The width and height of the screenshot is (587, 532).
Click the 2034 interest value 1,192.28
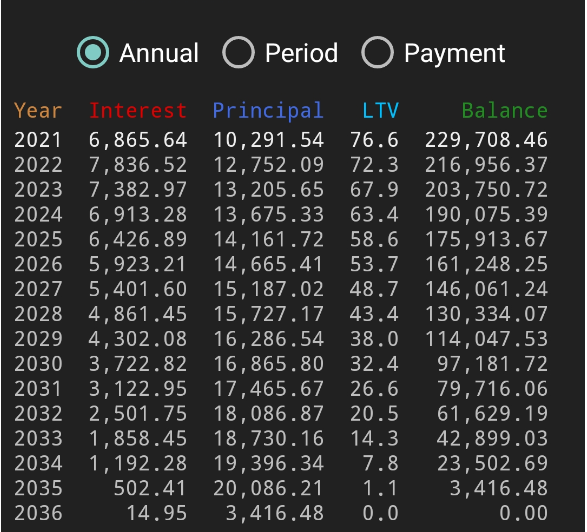click(x=138, y=463)
